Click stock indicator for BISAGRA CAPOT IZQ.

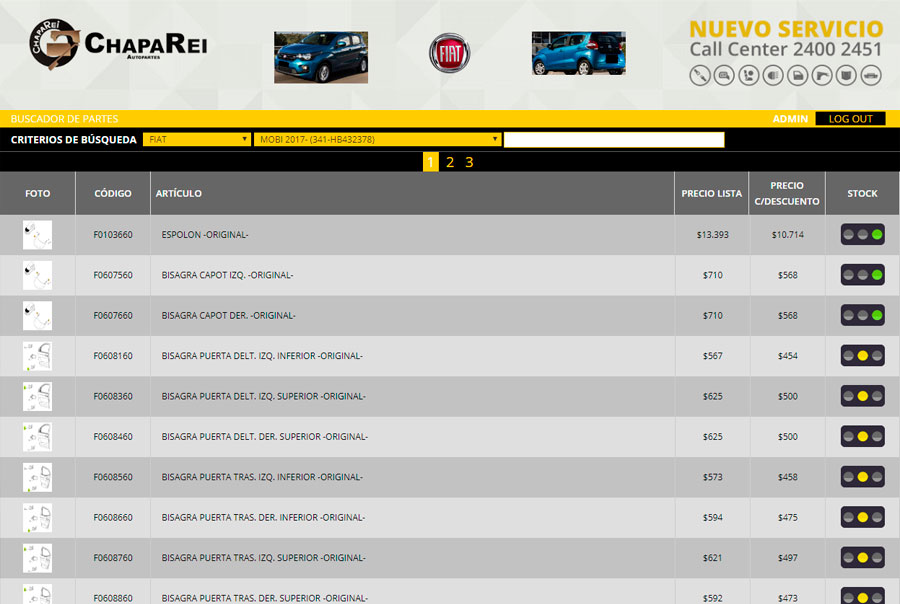(862, 275)
